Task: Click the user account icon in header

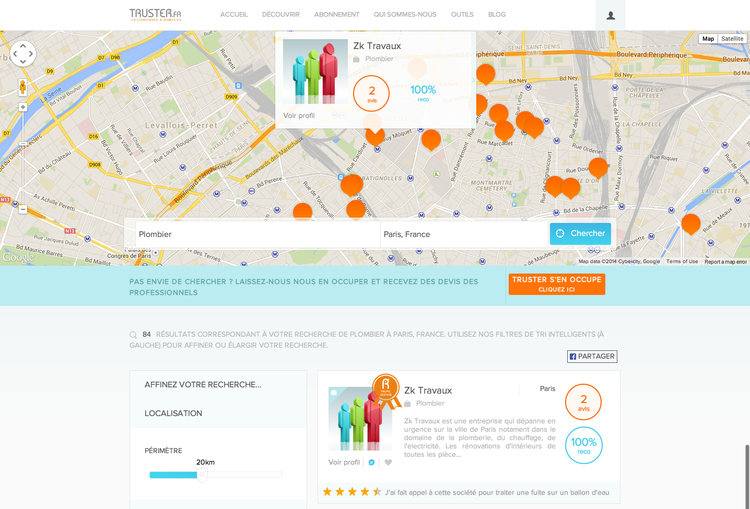Action: (610, 15)
